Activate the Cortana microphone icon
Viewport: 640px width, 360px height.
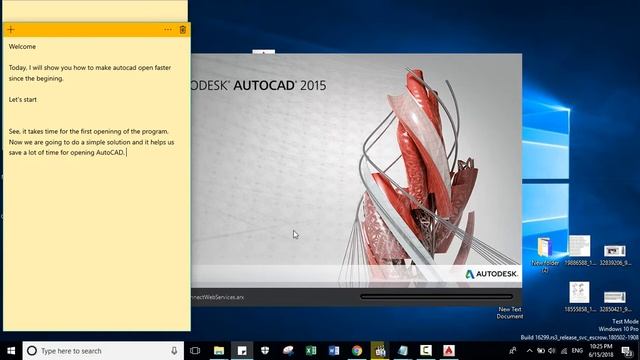click(174, 351)
